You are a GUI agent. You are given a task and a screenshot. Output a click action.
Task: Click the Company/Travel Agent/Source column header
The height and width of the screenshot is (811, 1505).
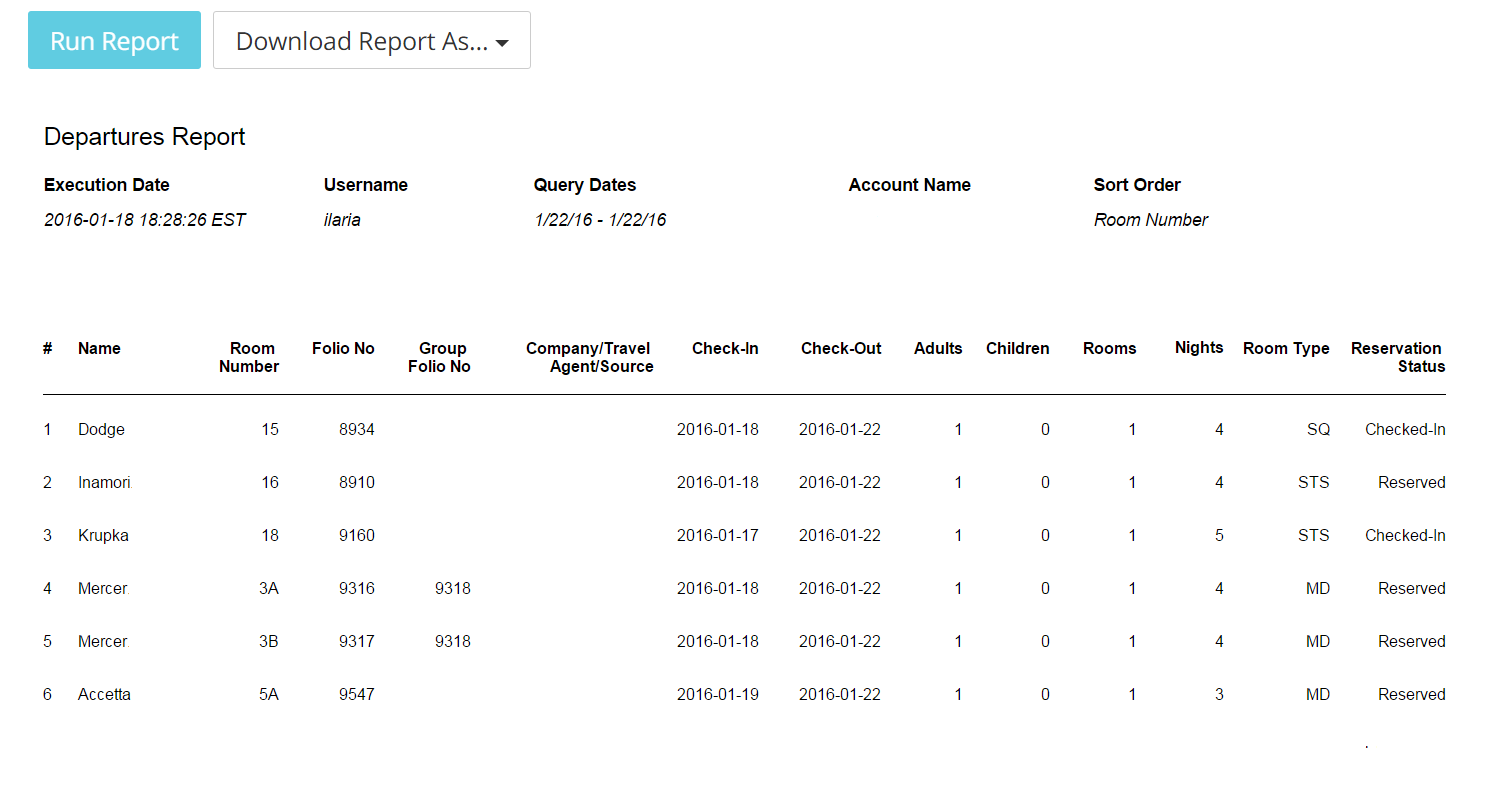590,358
